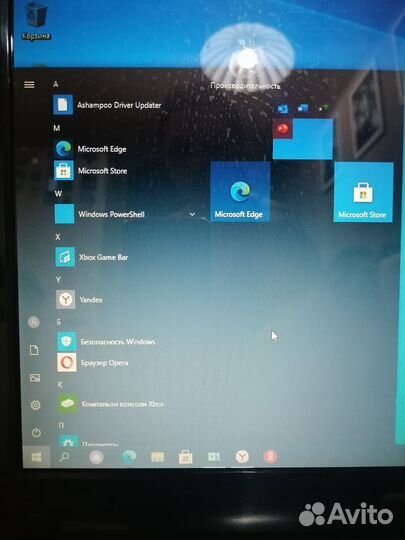Click the letter X group header
This screenshot has width=405, height=540.
point(58,237)
